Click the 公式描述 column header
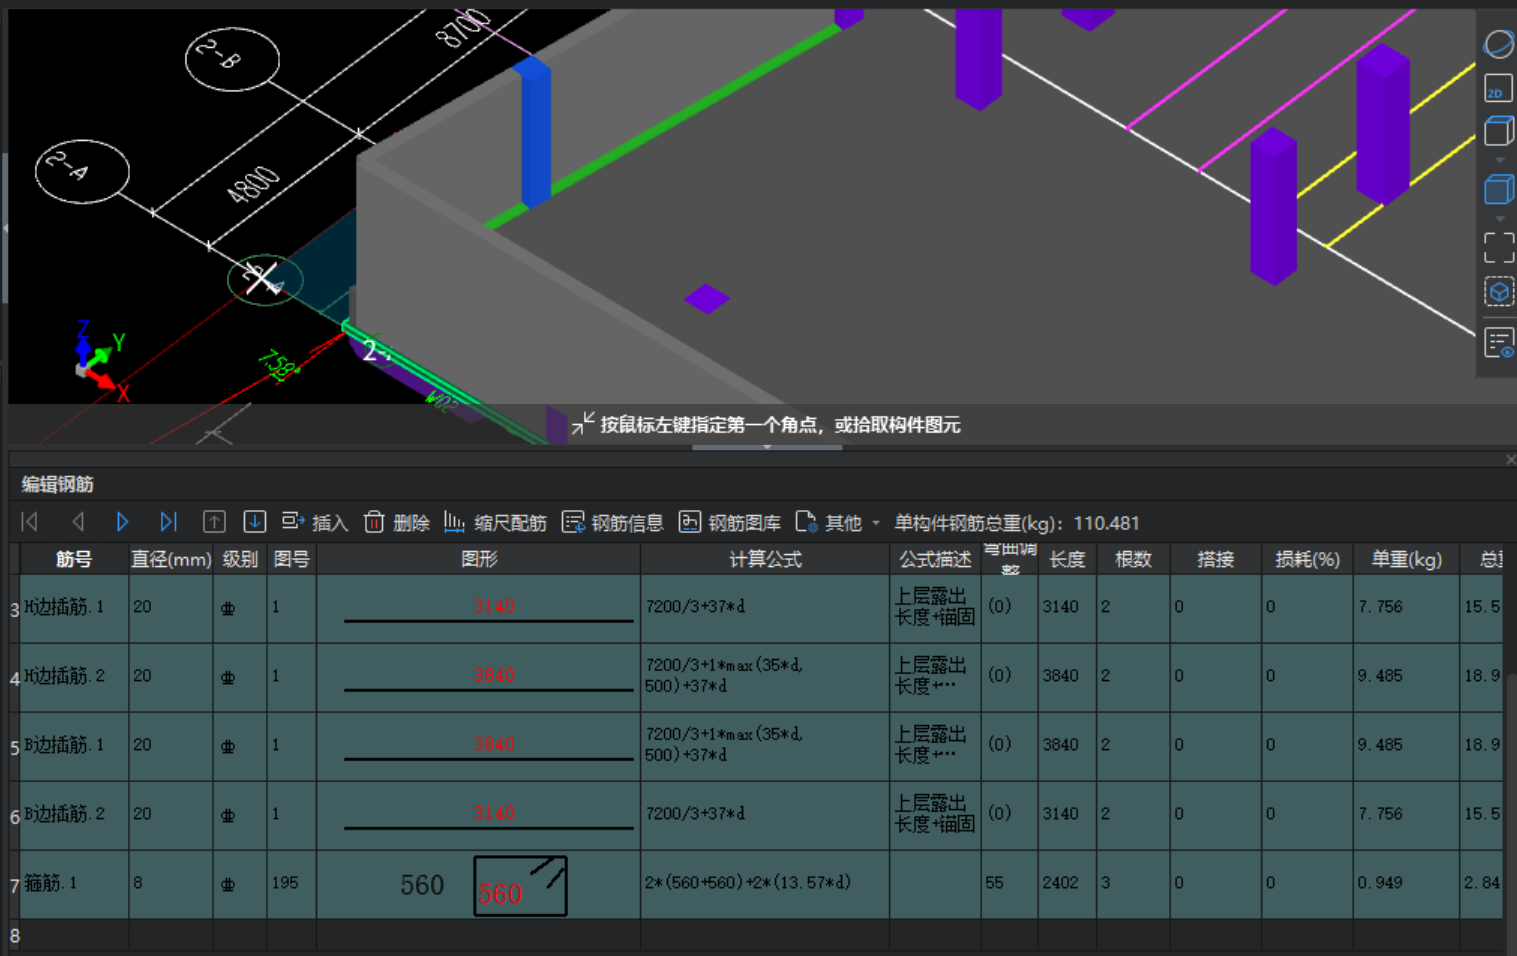This screenshot has height=956, width=1517. click(935, 559)
